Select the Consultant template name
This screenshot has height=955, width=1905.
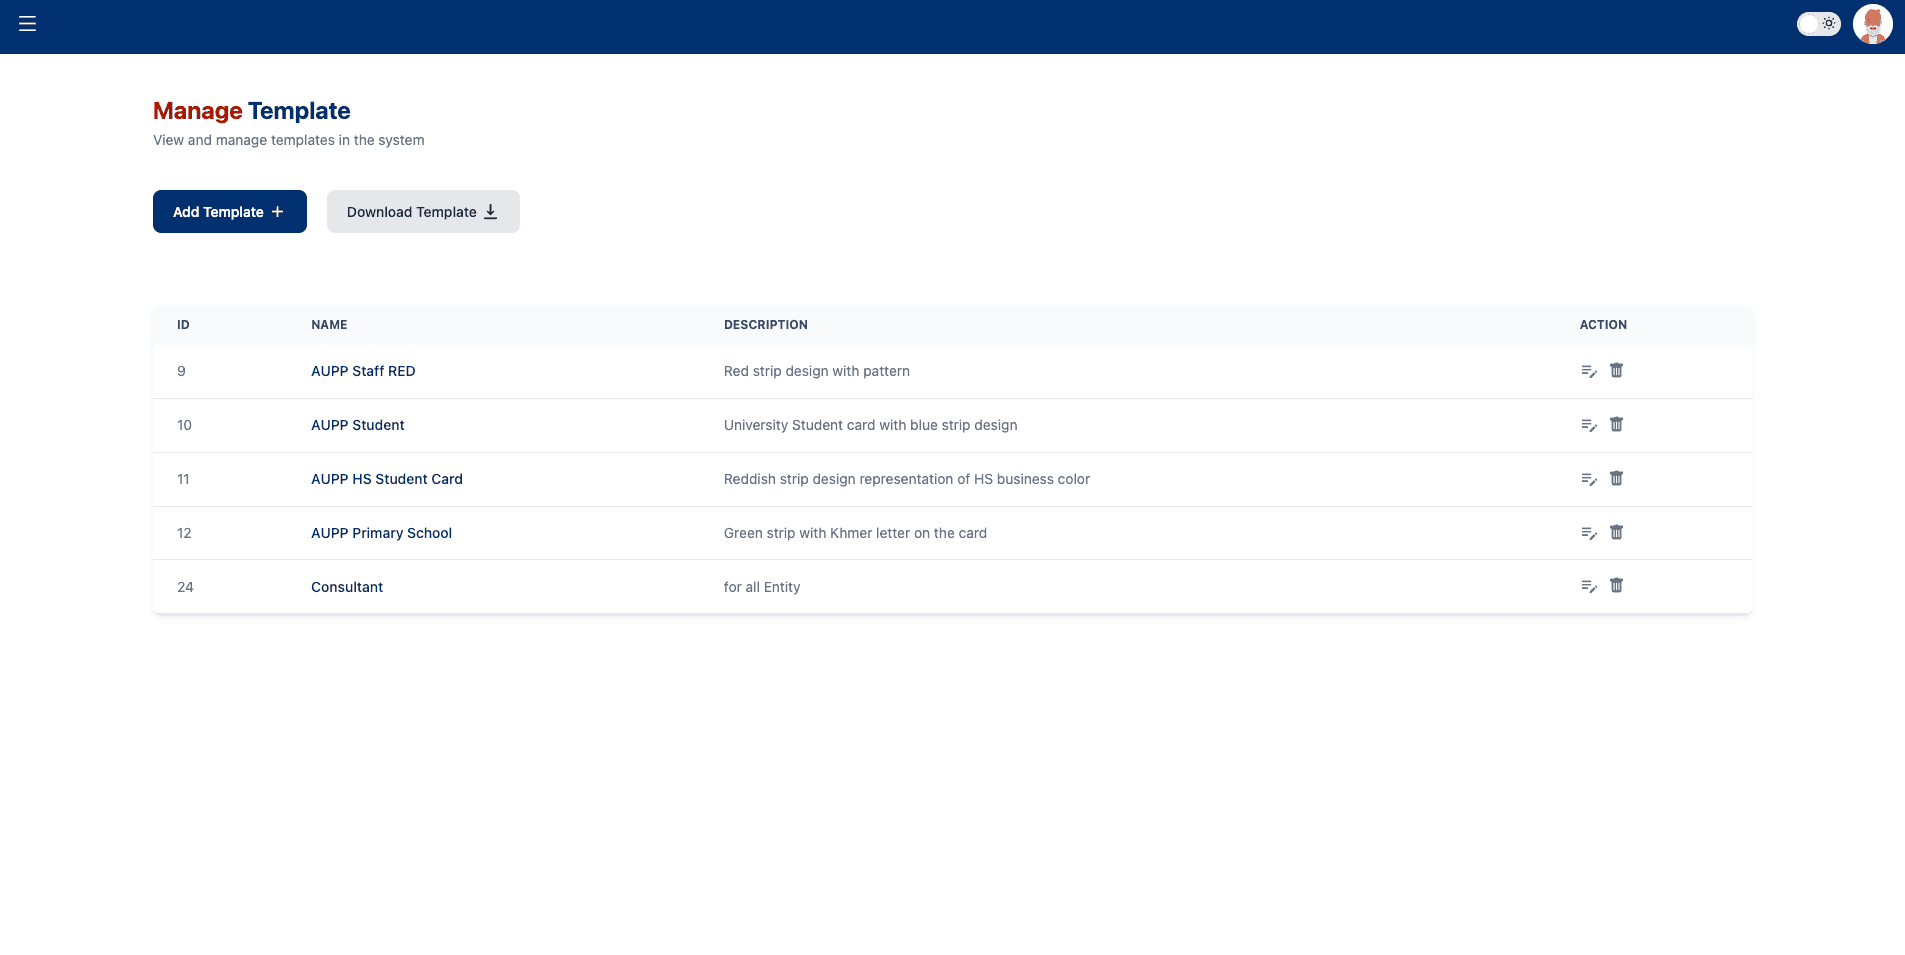(347, 587)
